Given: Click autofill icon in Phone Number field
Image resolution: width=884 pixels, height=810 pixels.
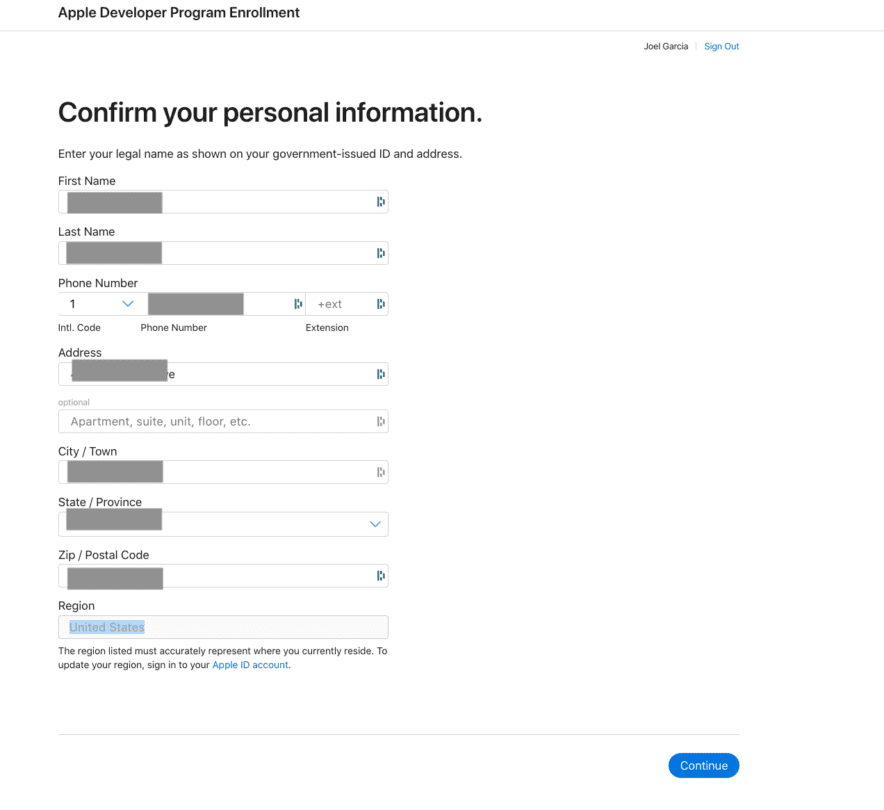Looking at the screenshot, I should pos(298,304).
